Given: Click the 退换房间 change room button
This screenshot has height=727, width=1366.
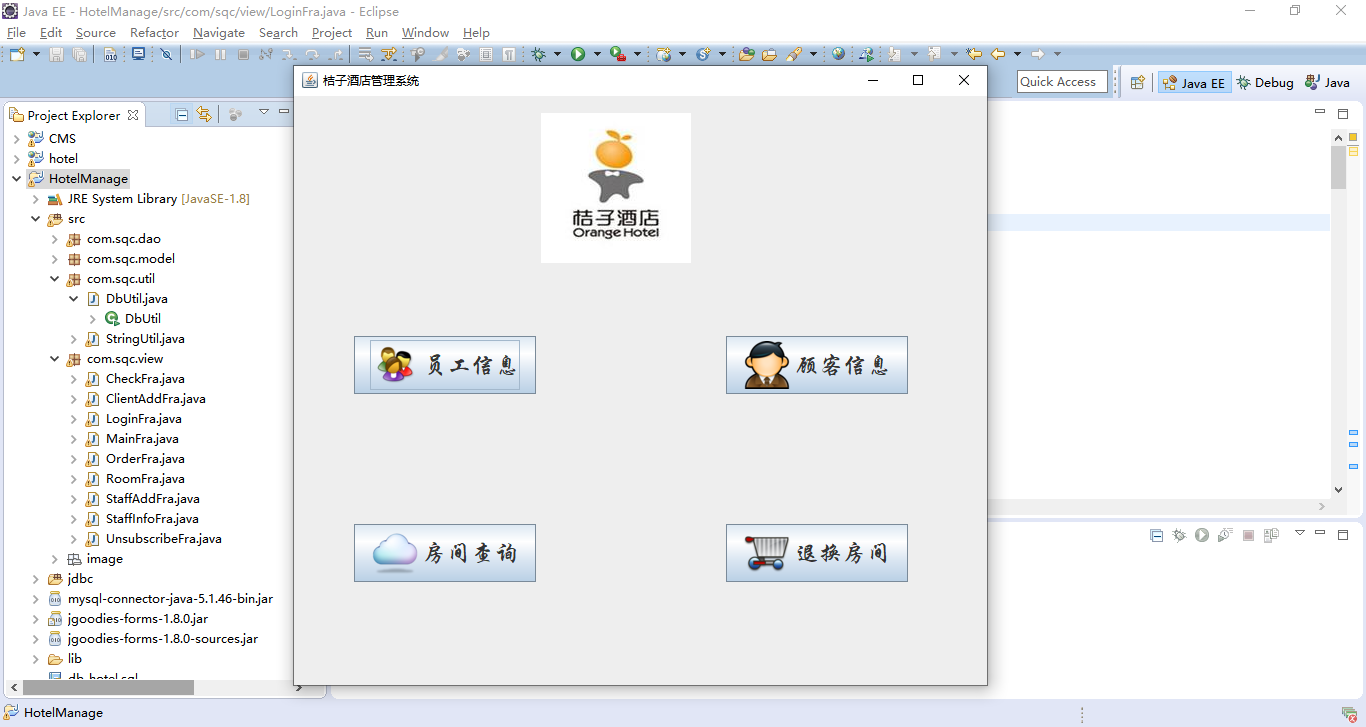Looking at the screenshot, I should (817, 553).
